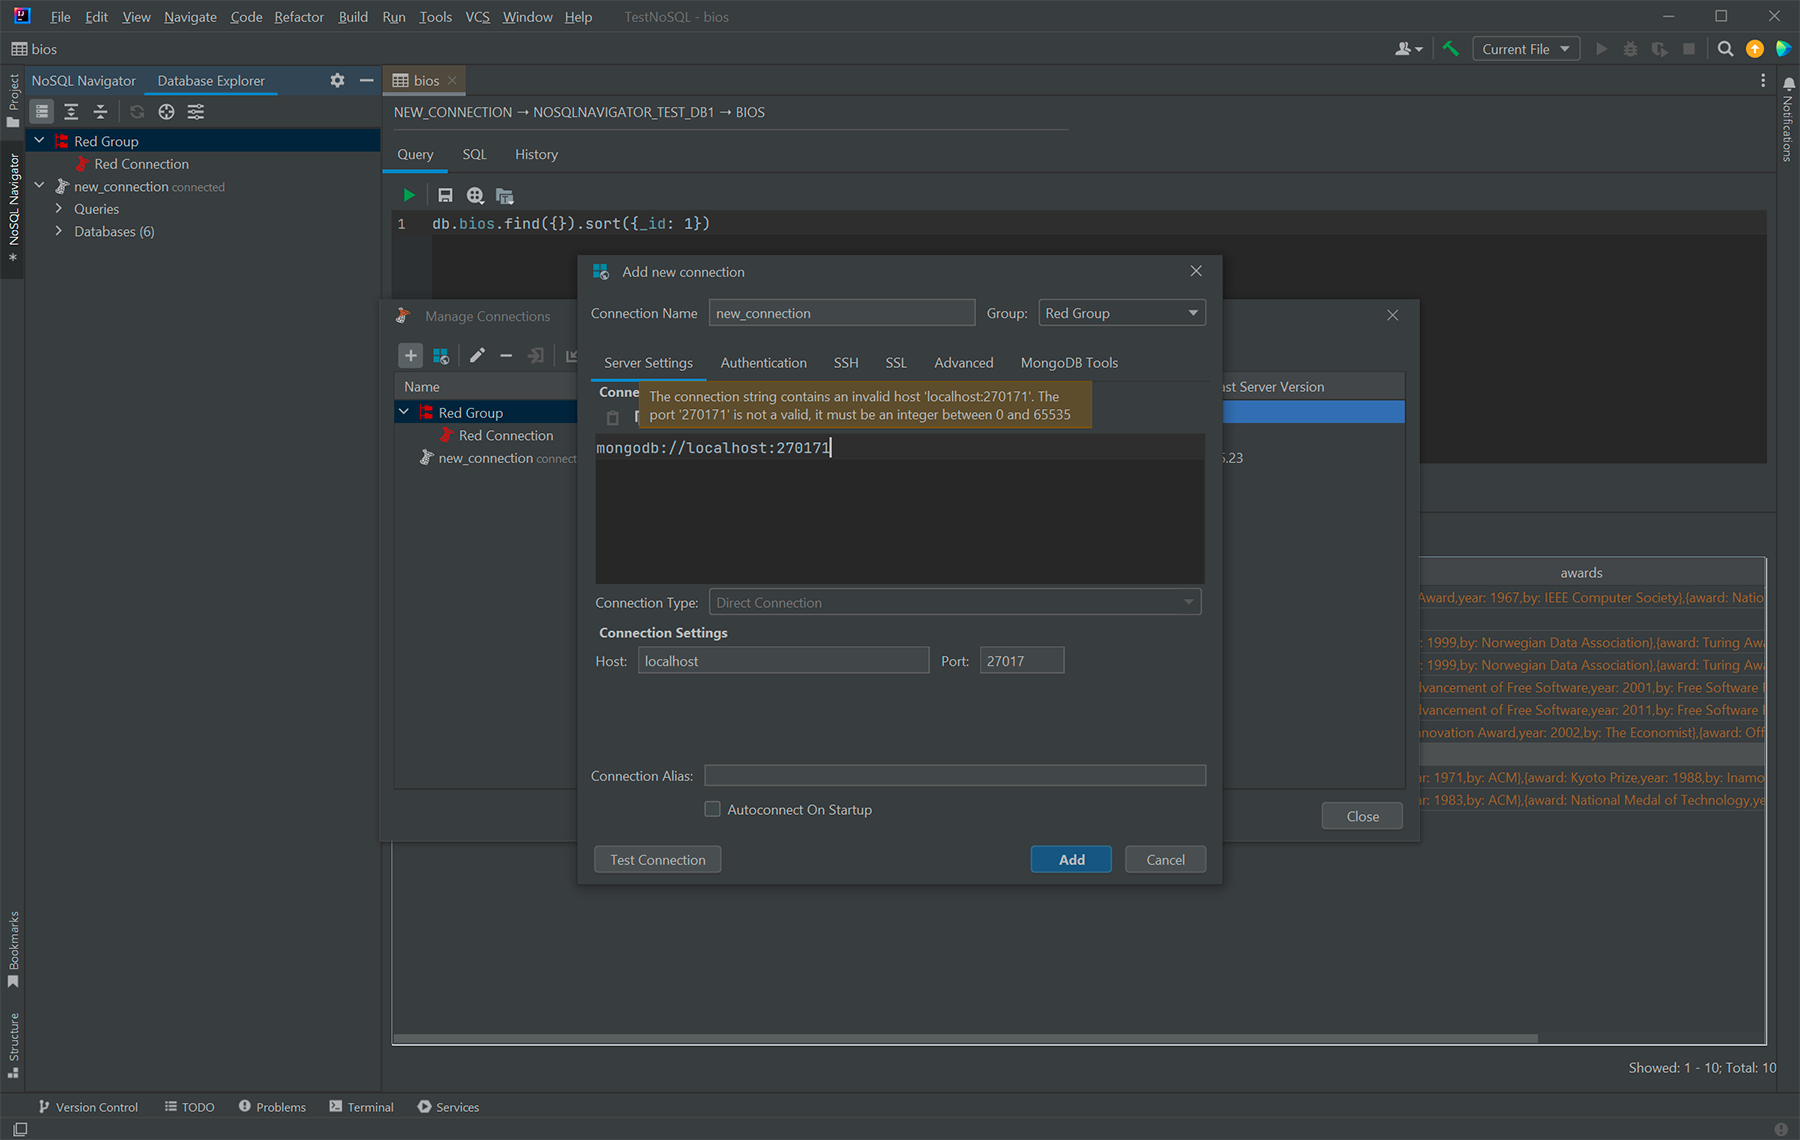Switch to the Authentication tab

[x=763, y=363]
